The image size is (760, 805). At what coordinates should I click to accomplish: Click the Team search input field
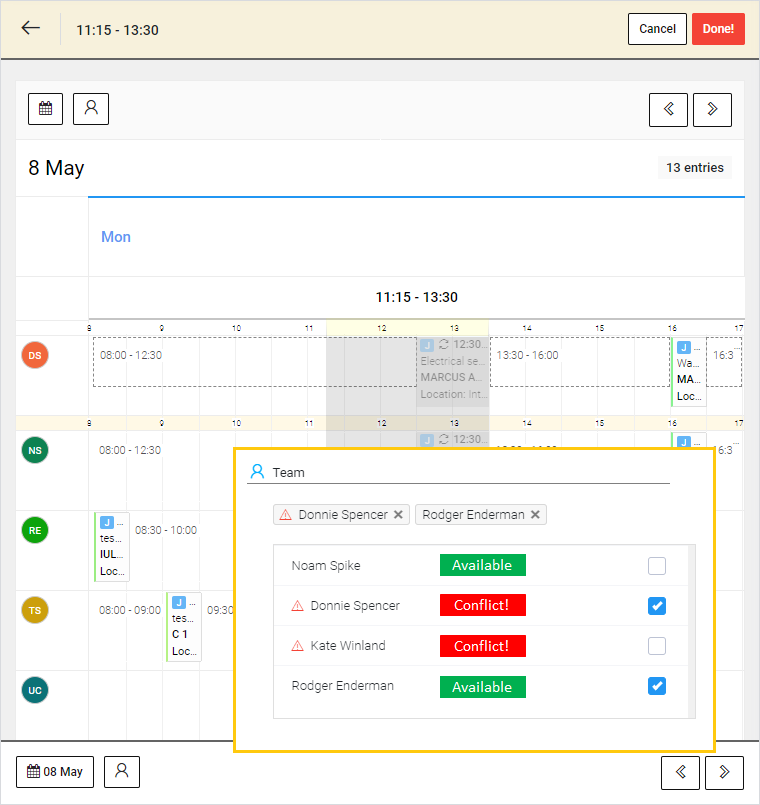pyautogui.click(x=470, y=472)
